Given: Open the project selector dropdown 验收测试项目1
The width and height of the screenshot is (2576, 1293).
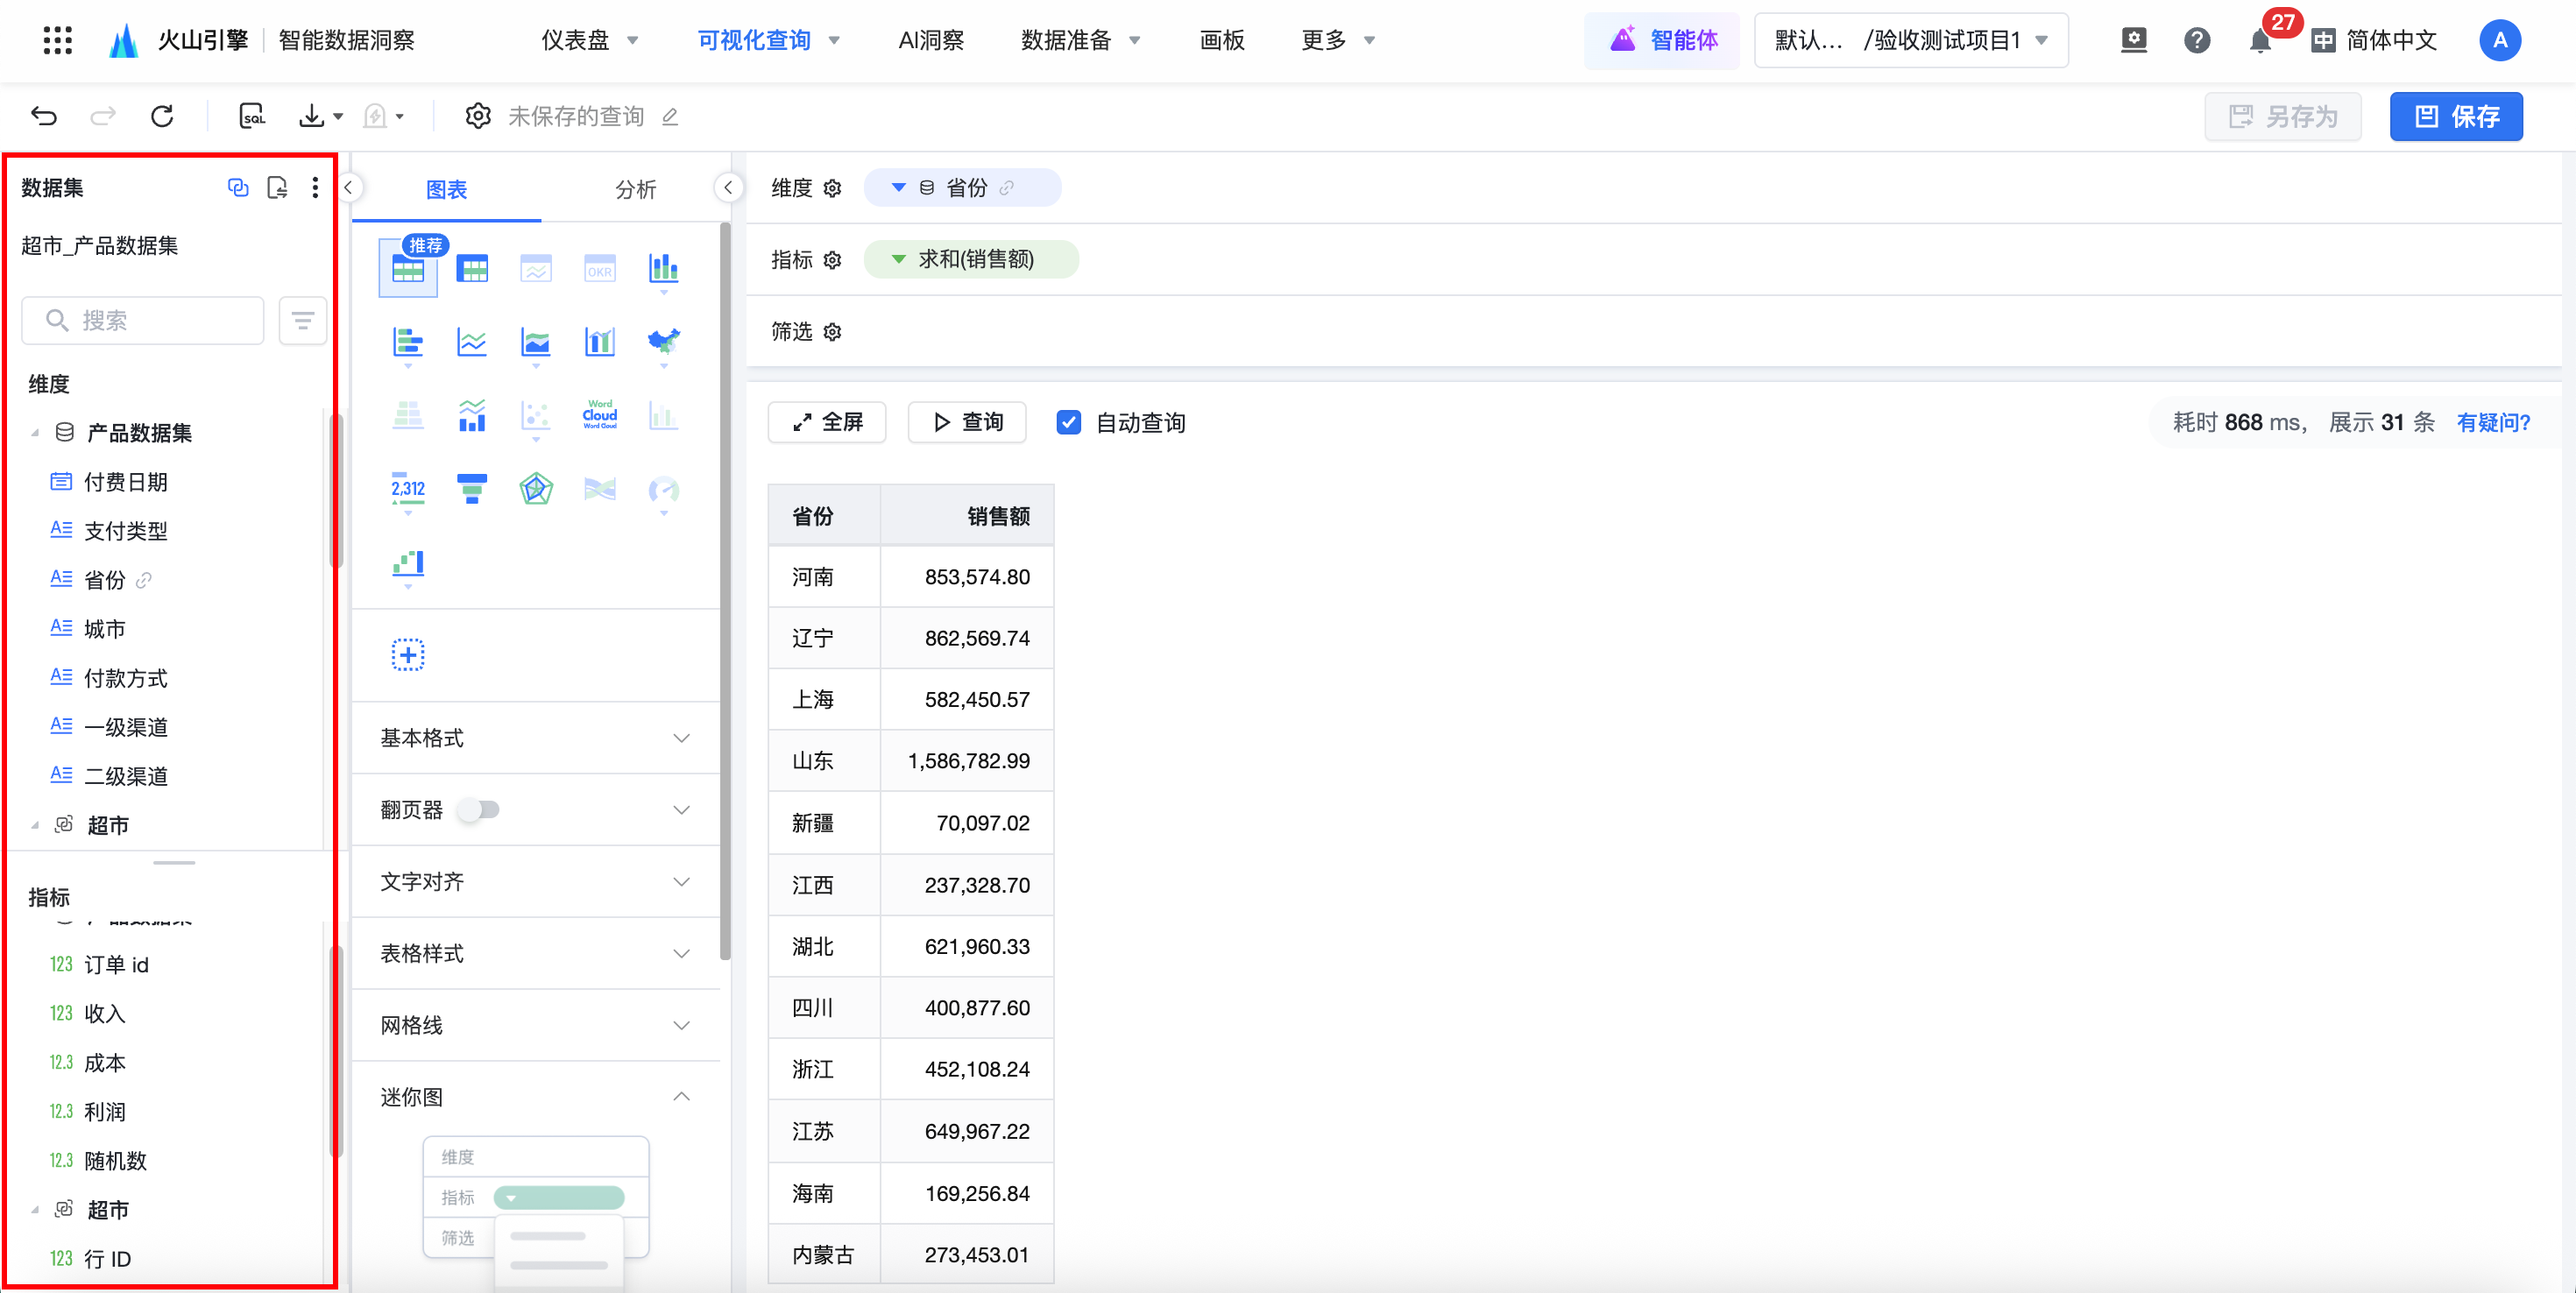Looking at the screenshot, I should 1910,41.
